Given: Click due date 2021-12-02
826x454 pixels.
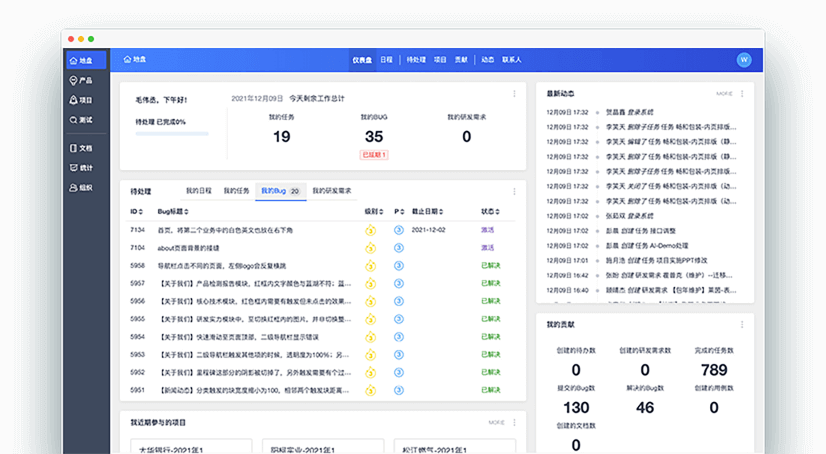Looking at the screenshot, I should 428,230.
